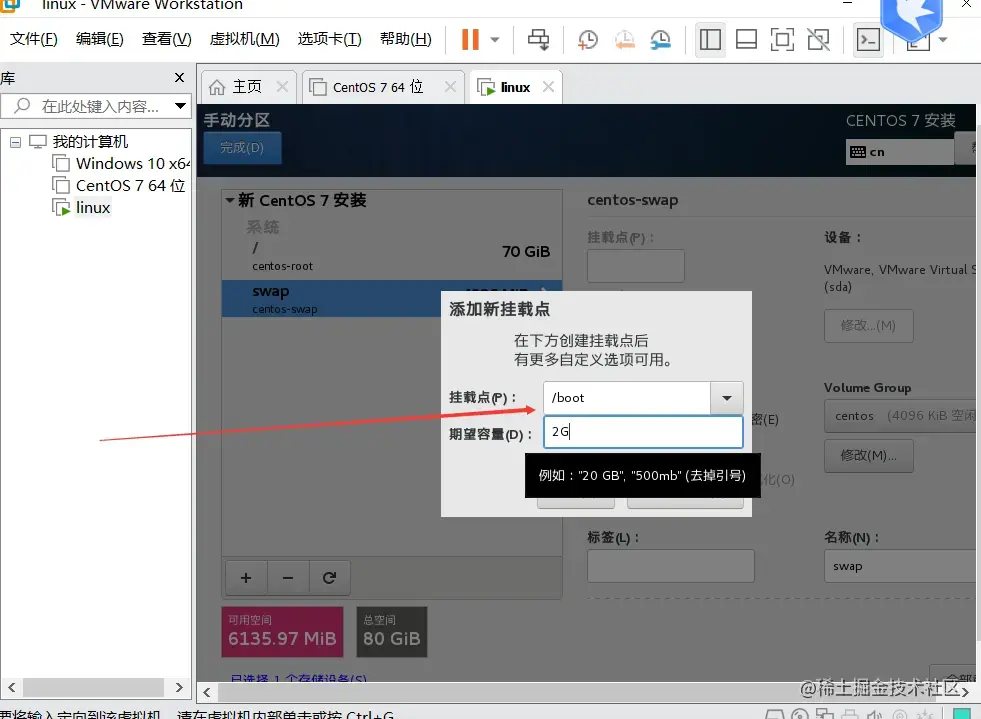Click the printer status bar icon
This screenshot has width=981, height=719.
pyautogui.click(x=850, y=715)
